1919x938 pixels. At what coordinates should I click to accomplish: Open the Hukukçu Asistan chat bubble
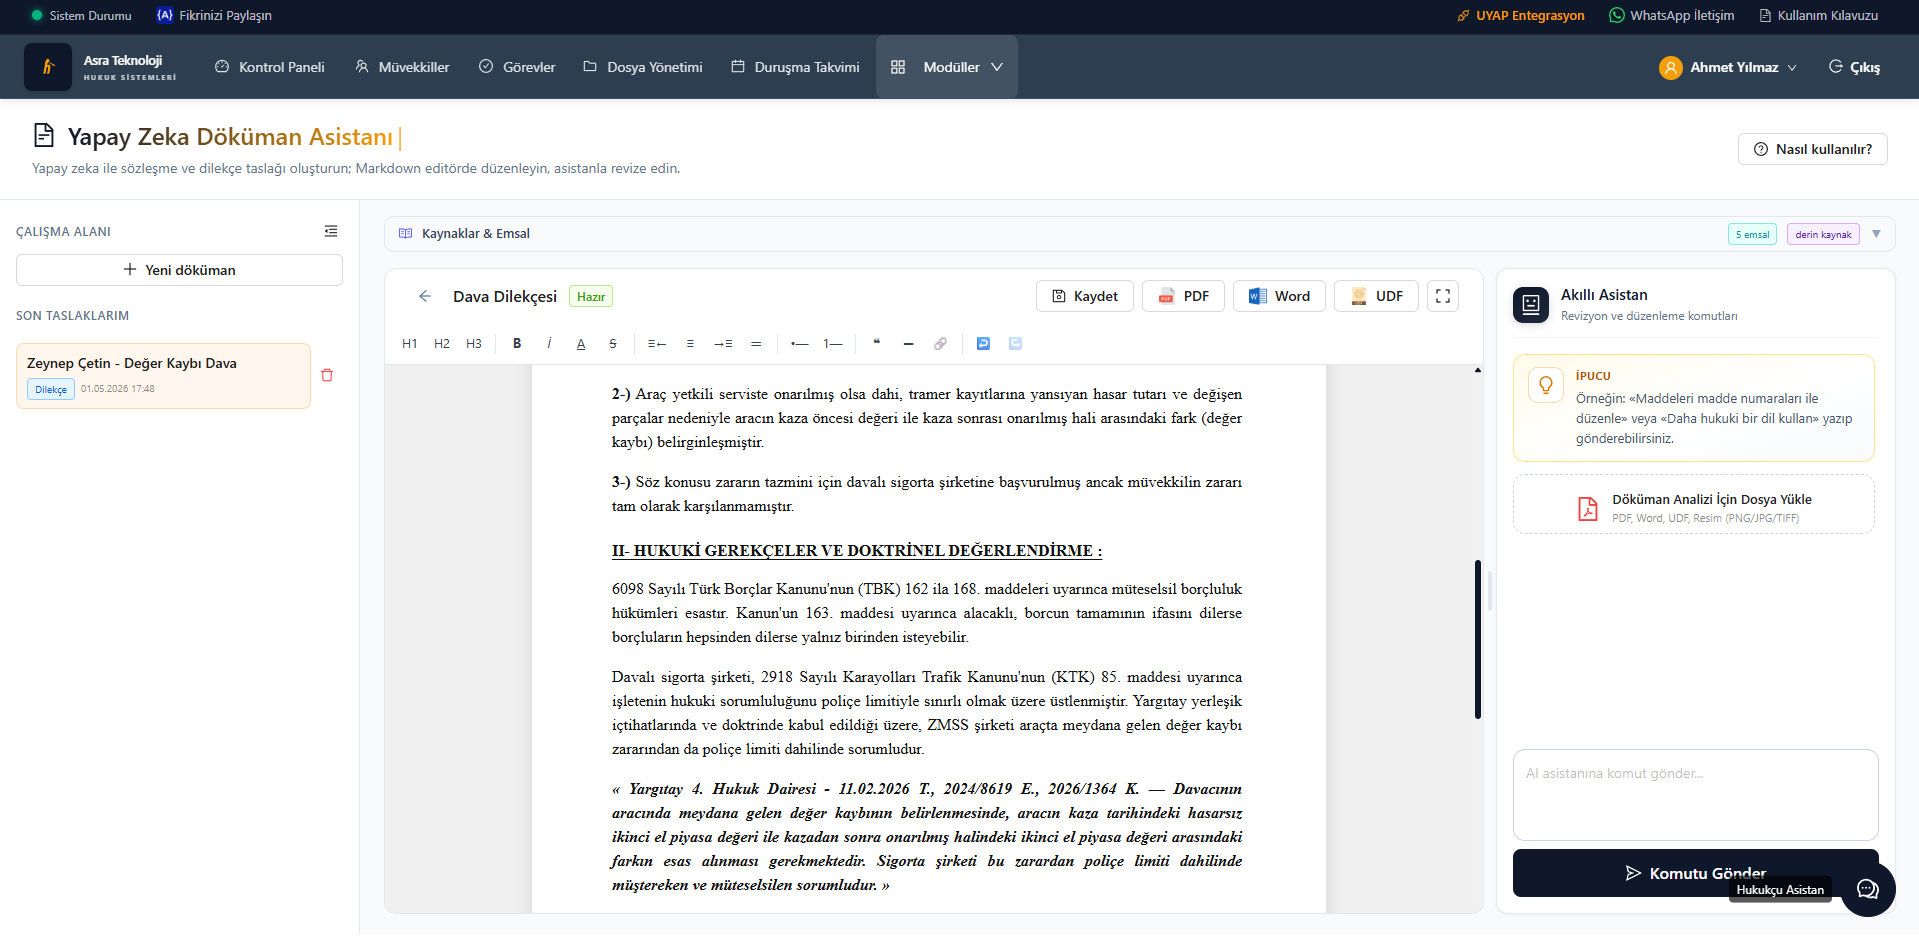pos(1867,889)
